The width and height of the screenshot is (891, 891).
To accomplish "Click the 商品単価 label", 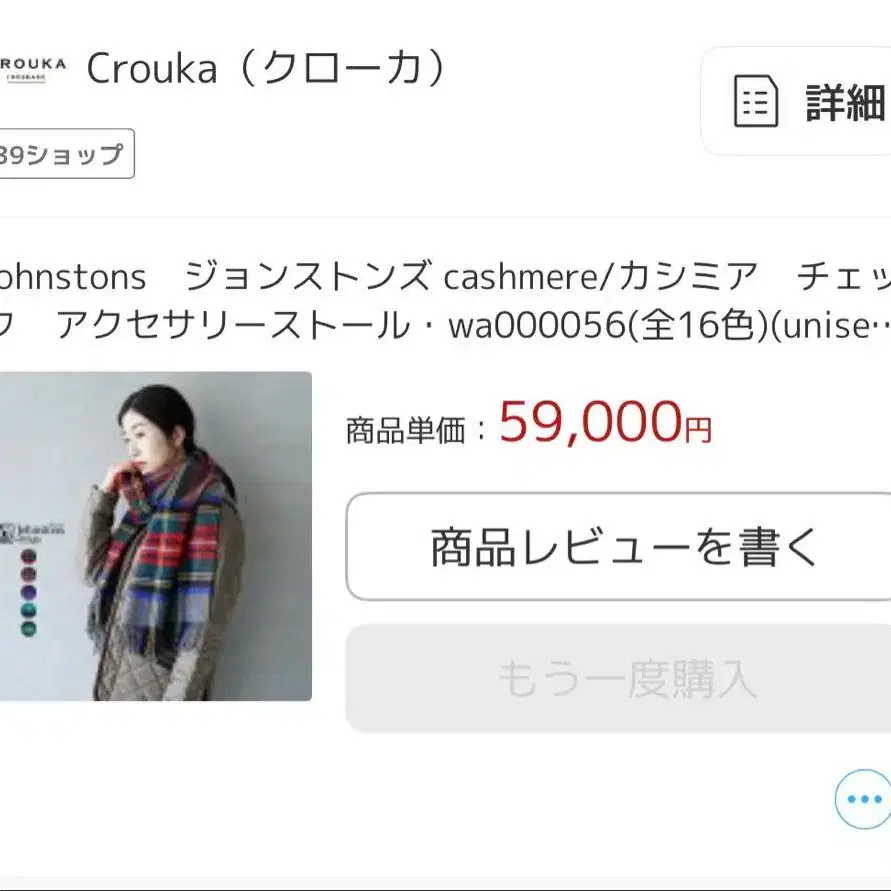I will [406, 430].
